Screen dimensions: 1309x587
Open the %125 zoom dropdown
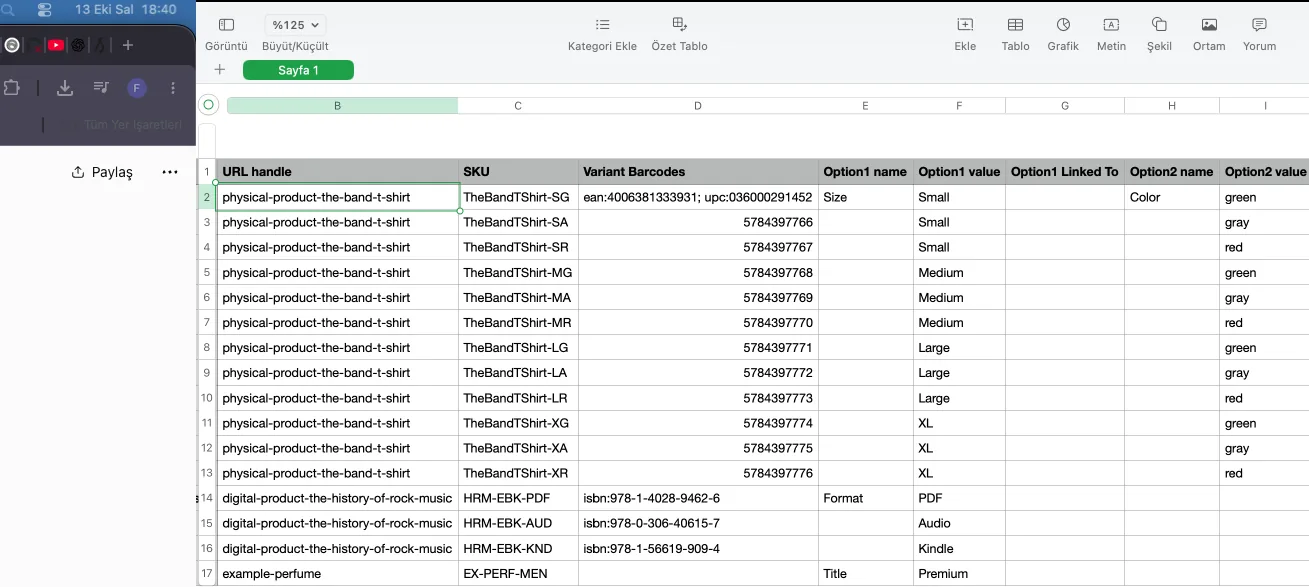pyautogui.click(x=296, y=25)
